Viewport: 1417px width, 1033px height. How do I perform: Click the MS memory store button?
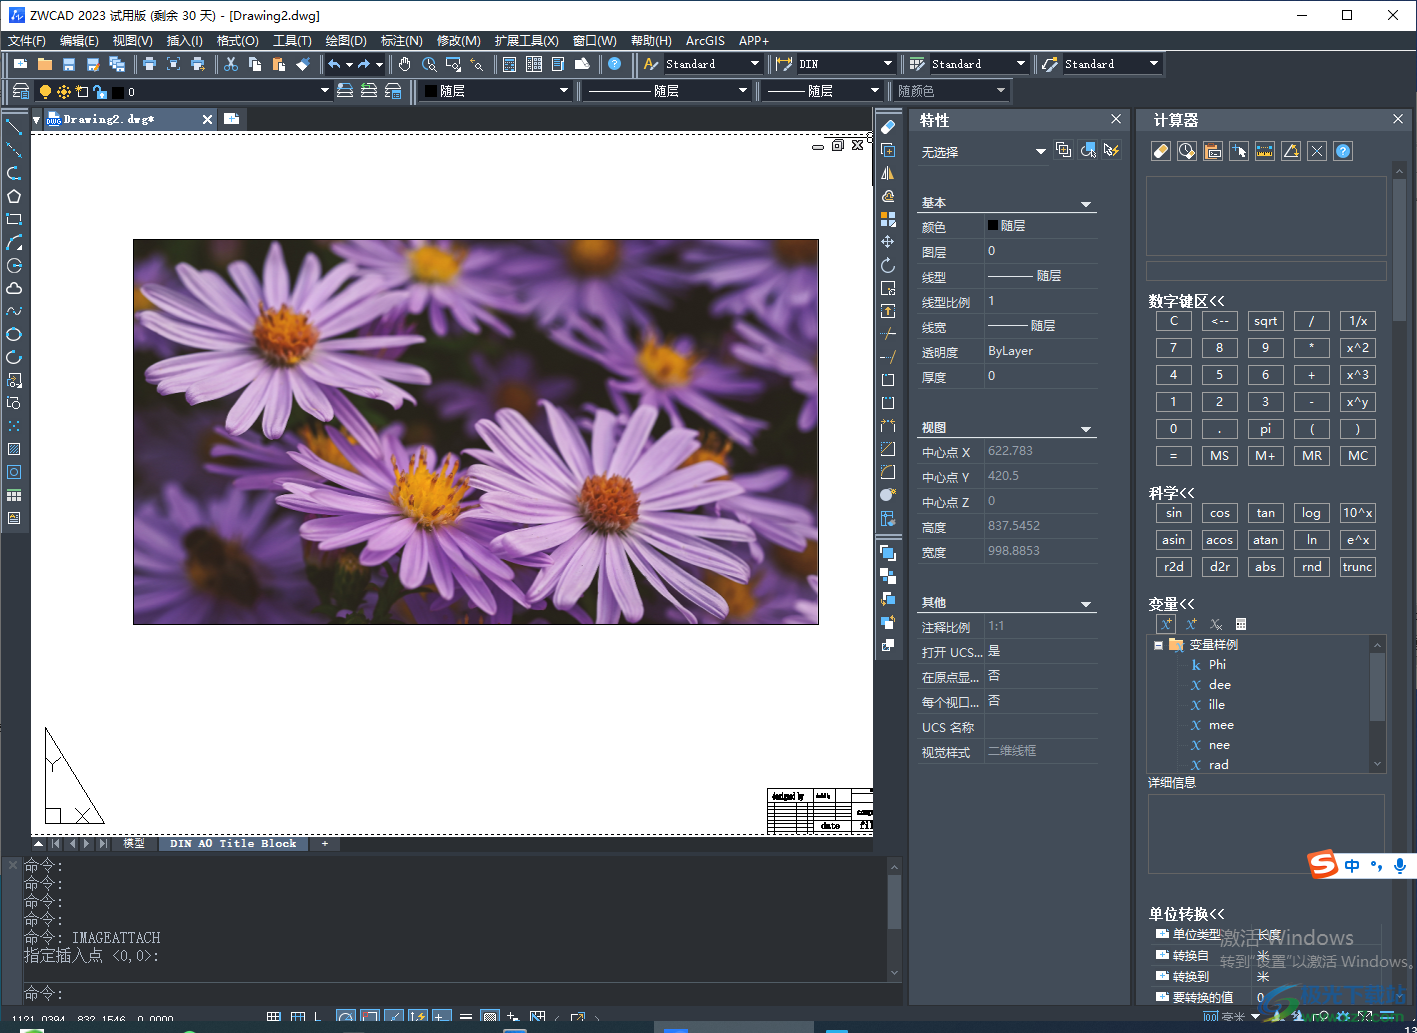1219,456
